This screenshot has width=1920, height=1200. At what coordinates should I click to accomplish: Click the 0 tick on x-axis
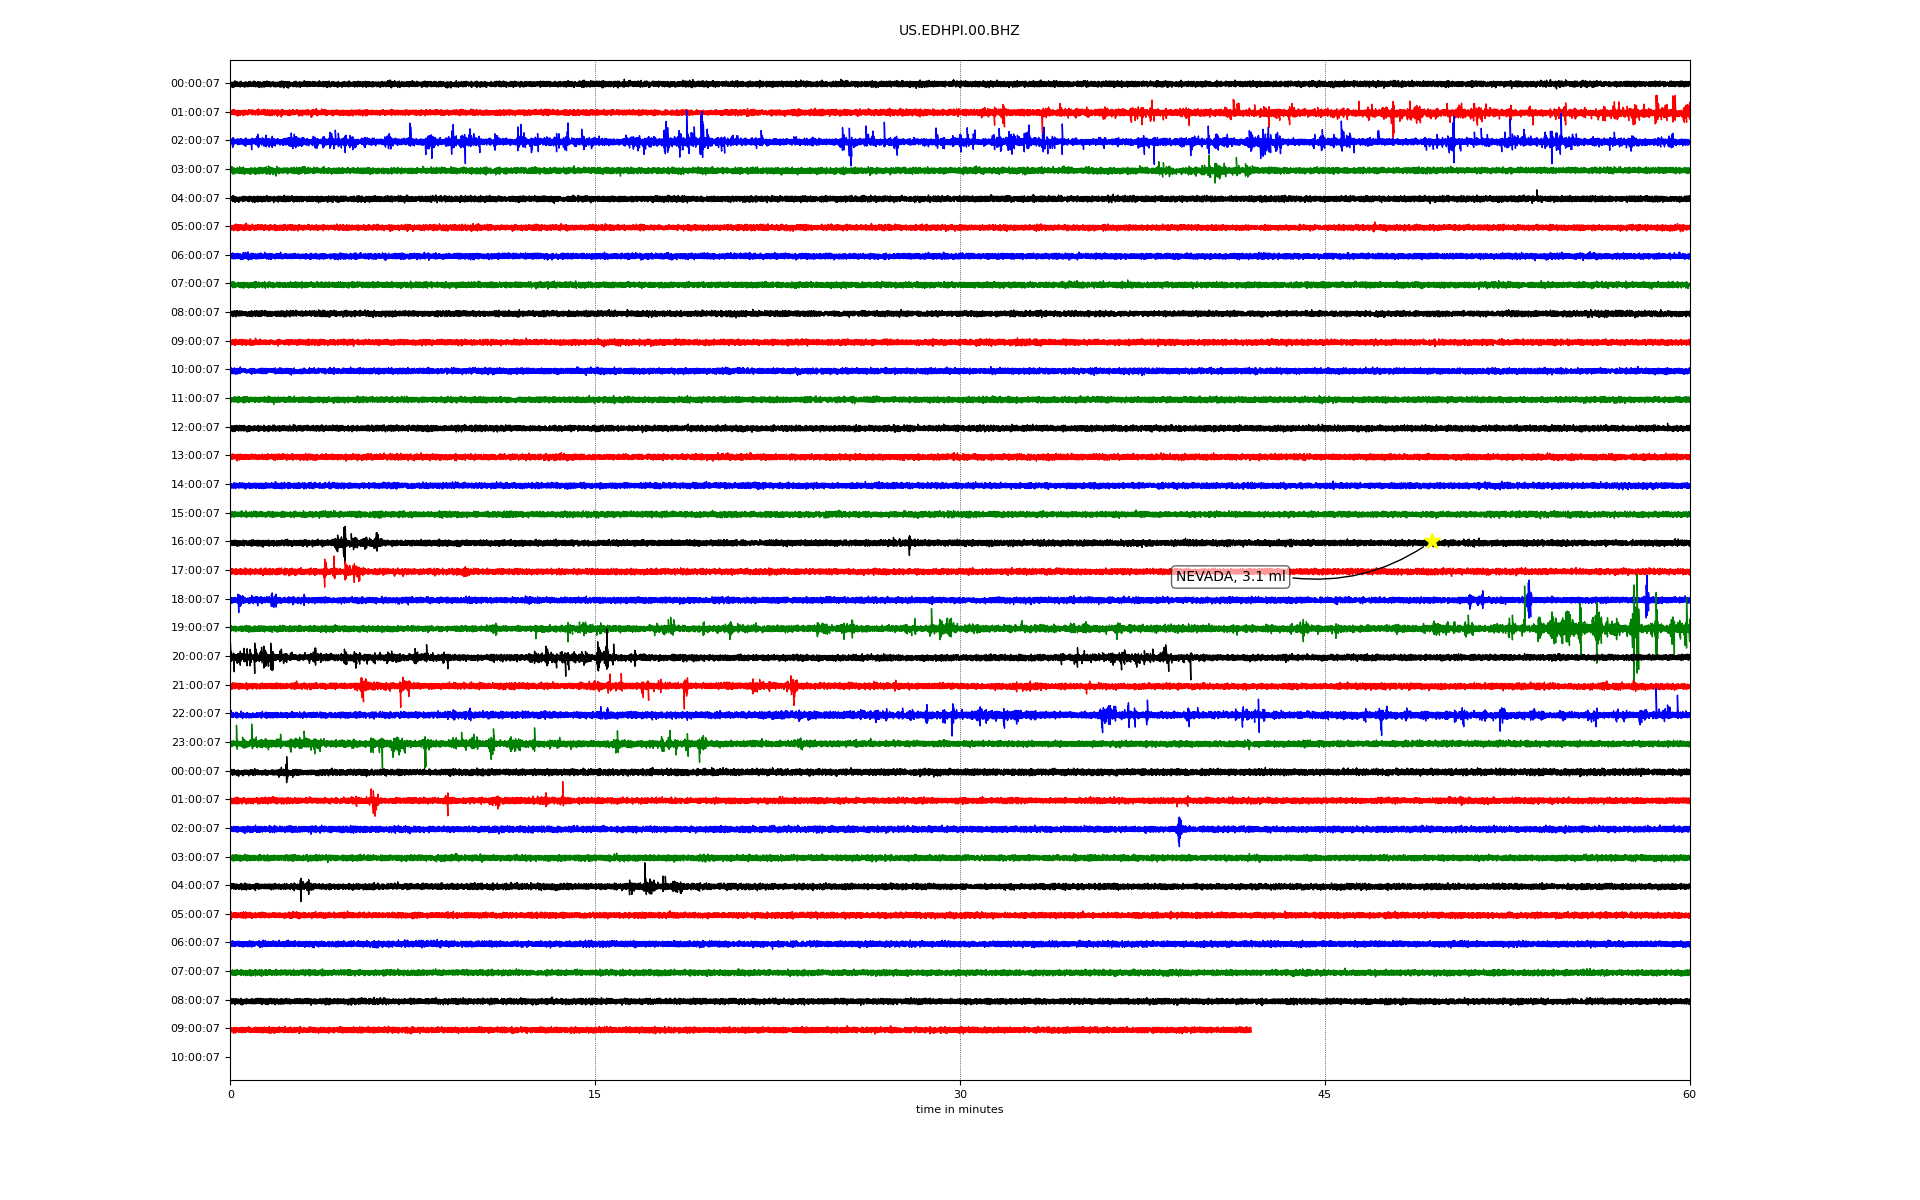click(x=231, y=1095)
